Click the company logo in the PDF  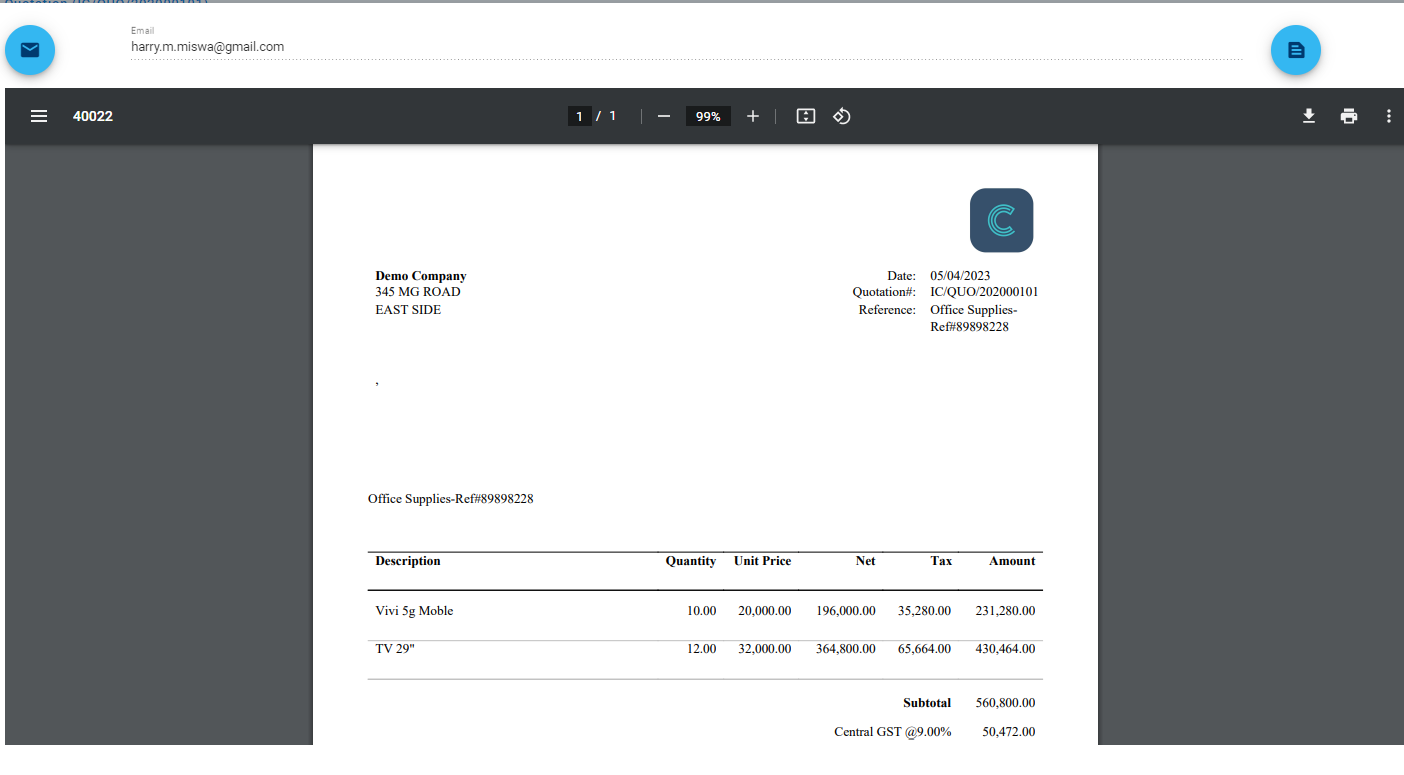(x=1001, y=220)
